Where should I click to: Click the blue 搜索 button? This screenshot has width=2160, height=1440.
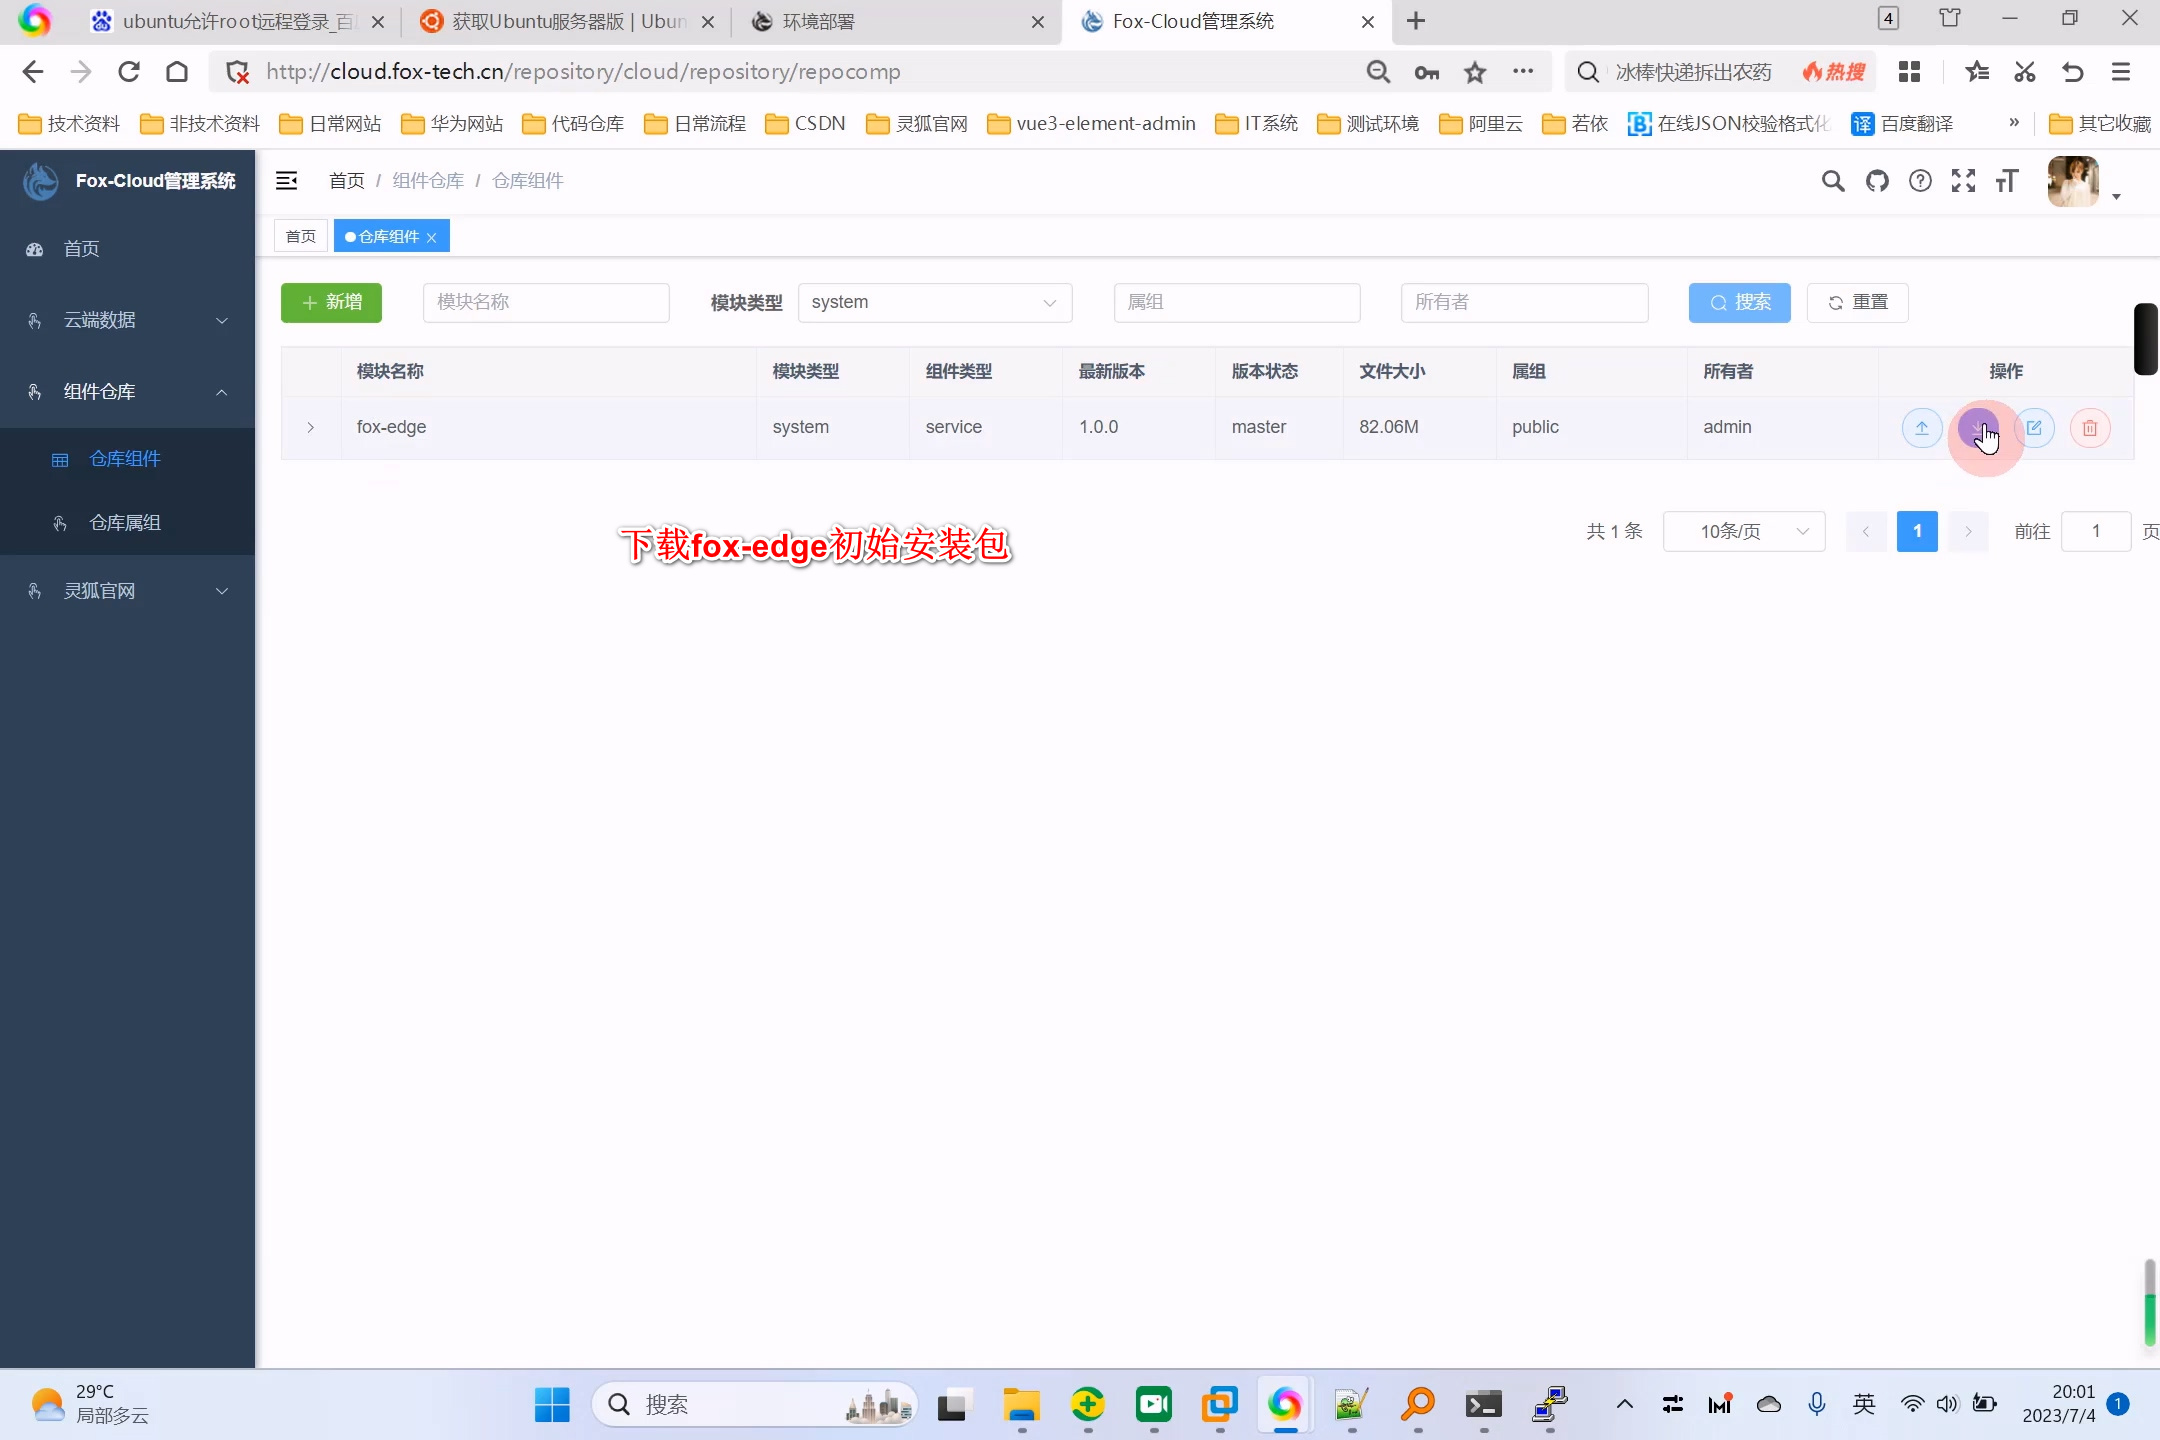(x=1740, y=303)
